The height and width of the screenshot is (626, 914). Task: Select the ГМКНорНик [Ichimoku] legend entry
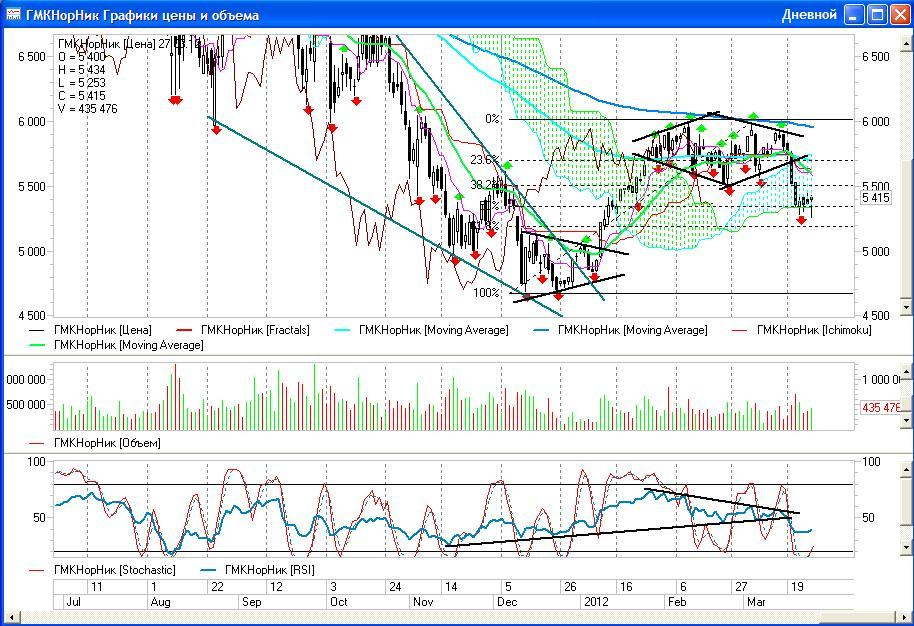(x=801, y=330)
